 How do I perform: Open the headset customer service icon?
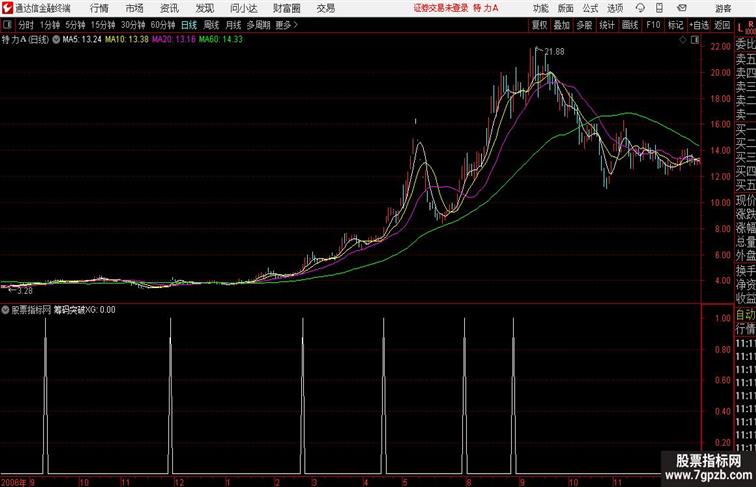click(x=640, y=8)
